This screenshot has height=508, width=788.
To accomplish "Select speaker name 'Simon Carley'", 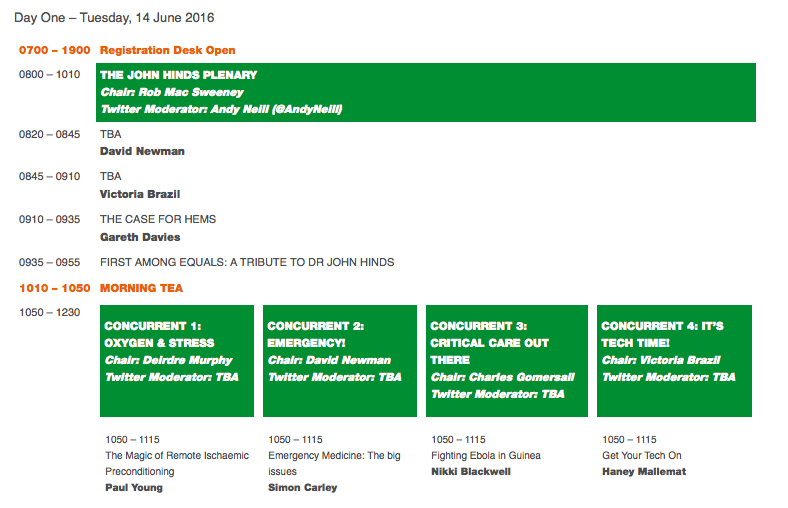I will pos(303,487).
